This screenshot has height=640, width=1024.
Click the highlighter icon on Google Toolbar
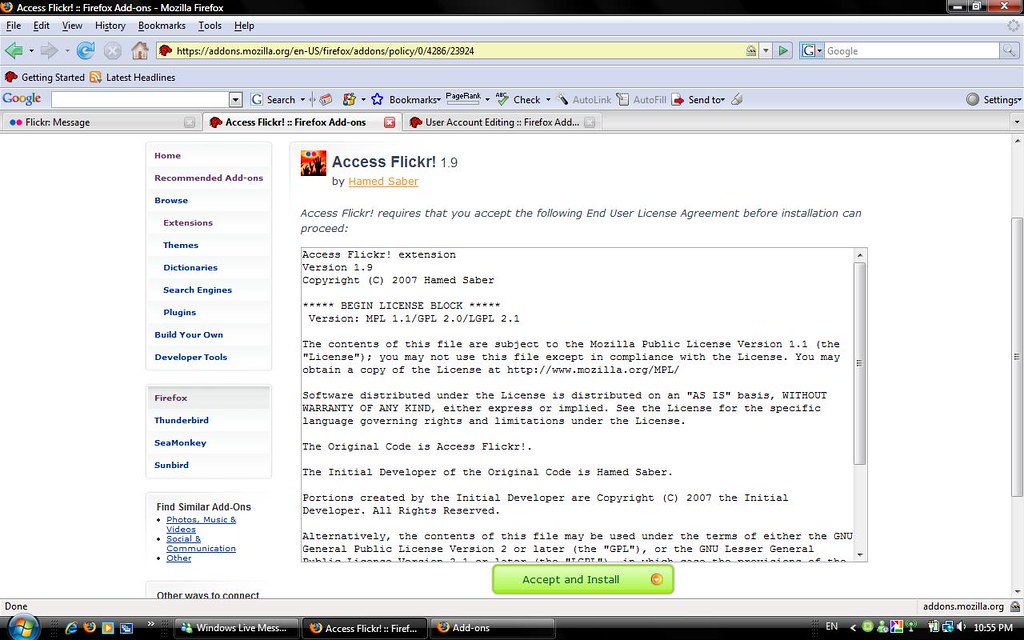(x=737, y=99)
